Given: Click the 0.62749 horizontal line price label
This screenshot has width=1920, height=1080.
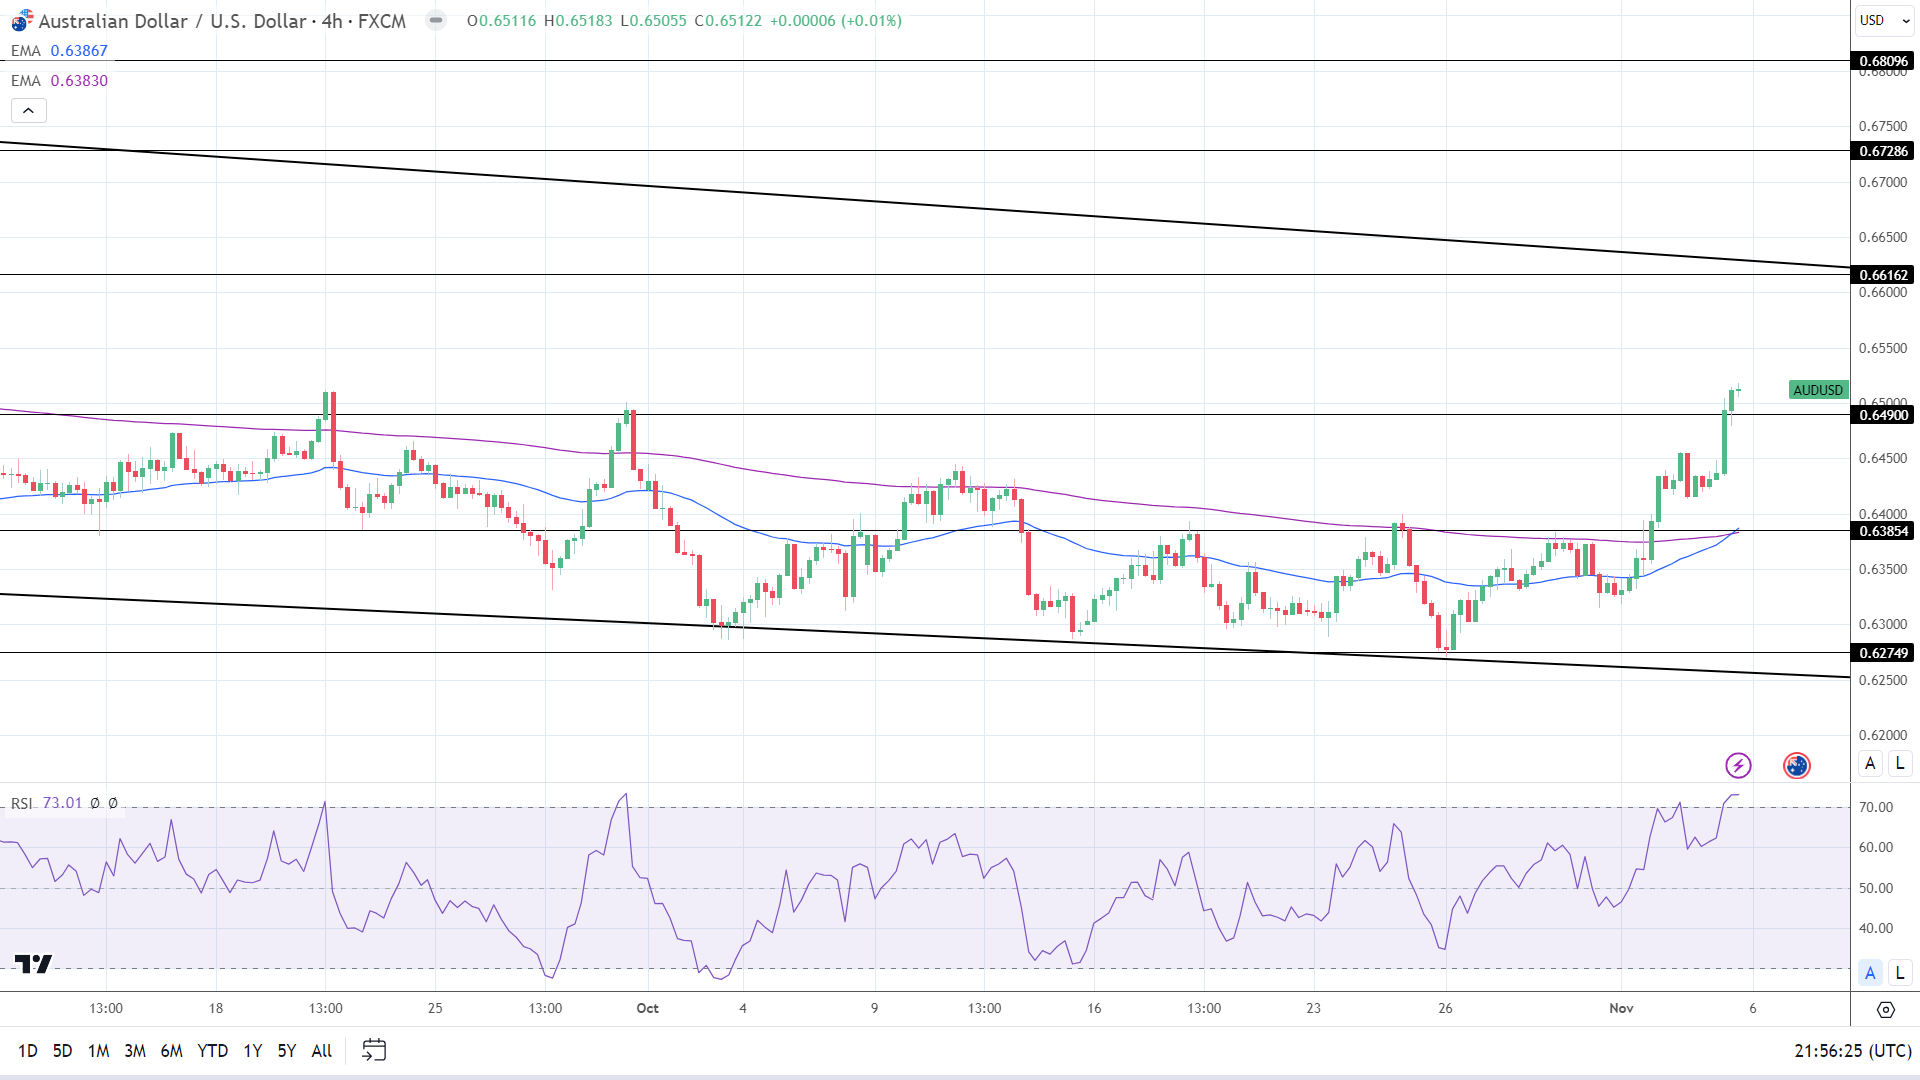Looking at the screenshot, I should pos(1883,653).
